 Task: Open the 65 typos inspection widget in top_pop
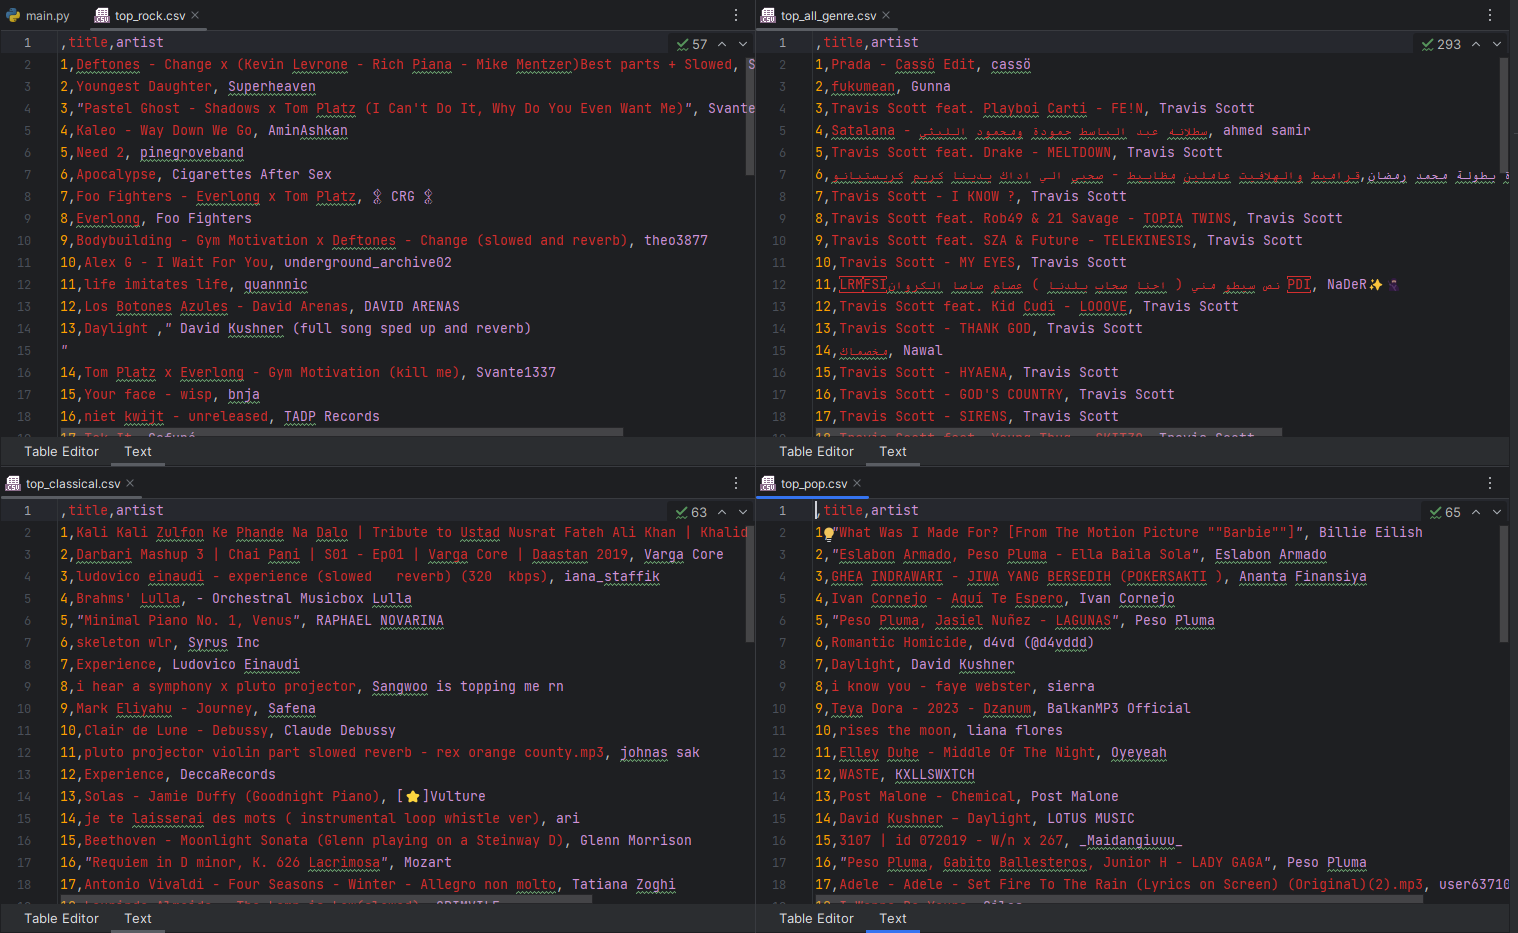coord(1446,512)
